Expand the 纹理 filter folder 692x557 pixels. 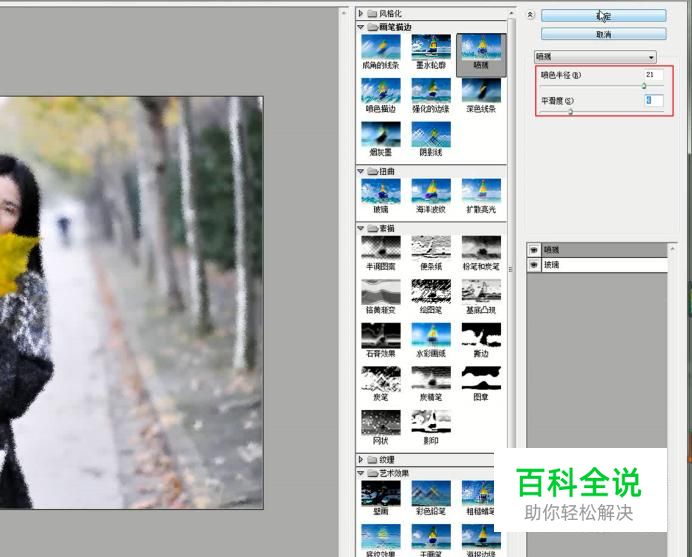pyautogui.click(x=361, y=459)
